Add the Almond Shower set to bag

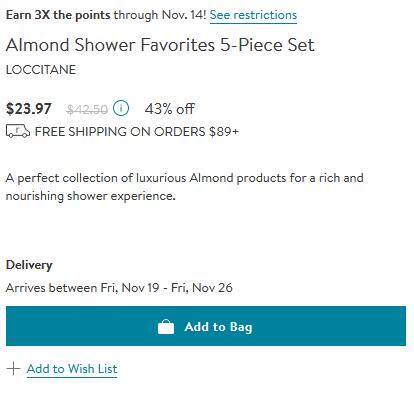pos(206,326)
